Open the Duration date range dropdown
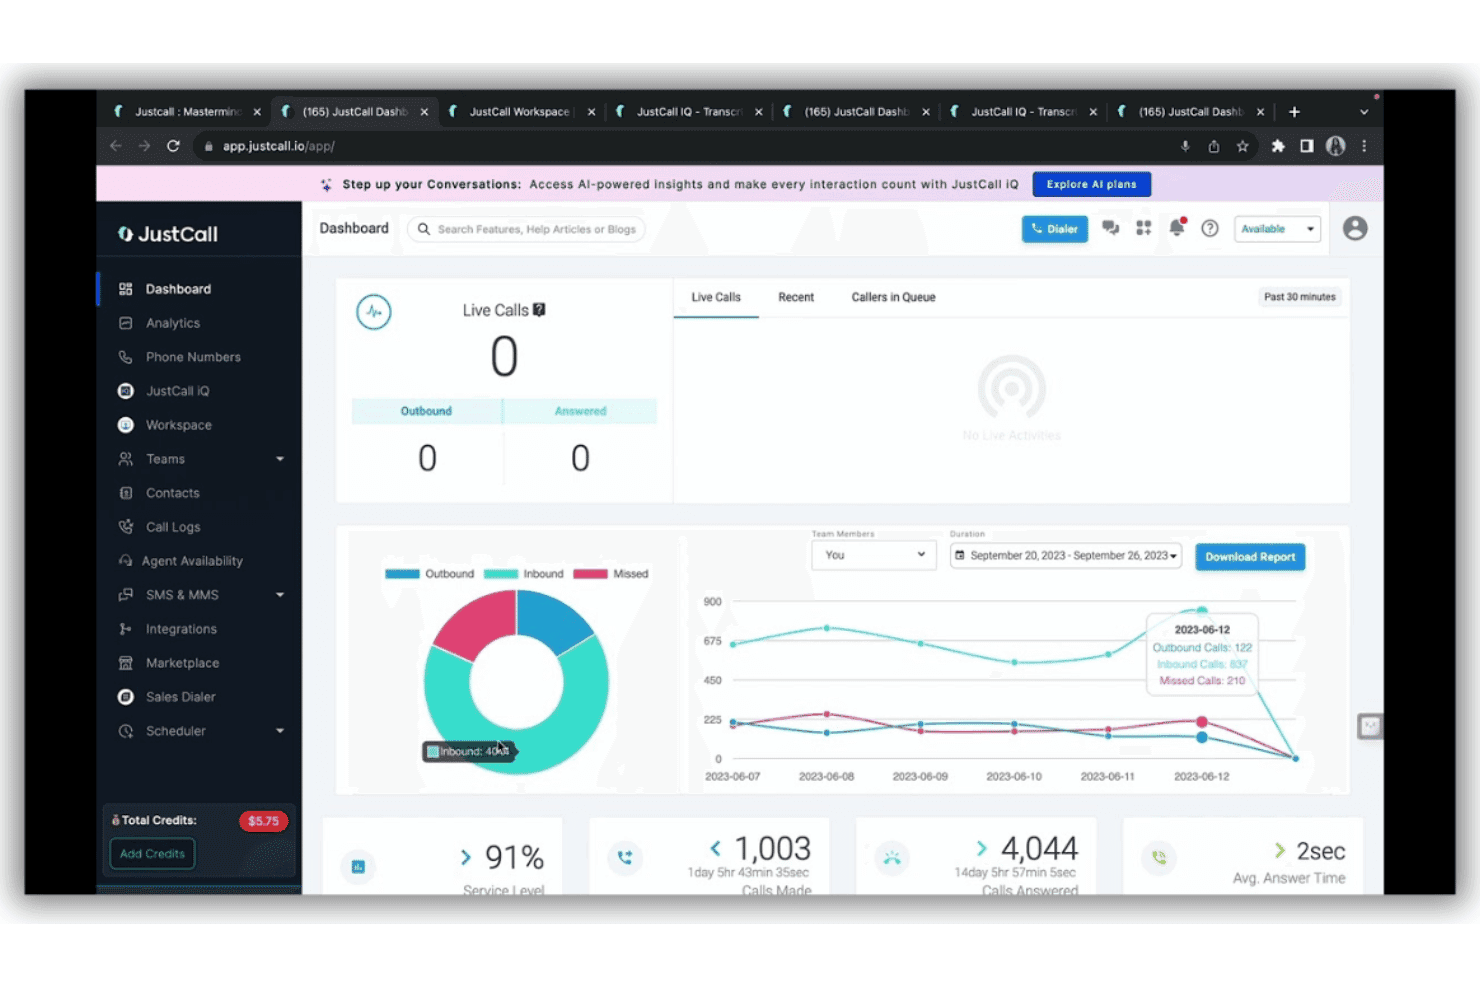1480x987 pixels. [x=1066, y=555]
